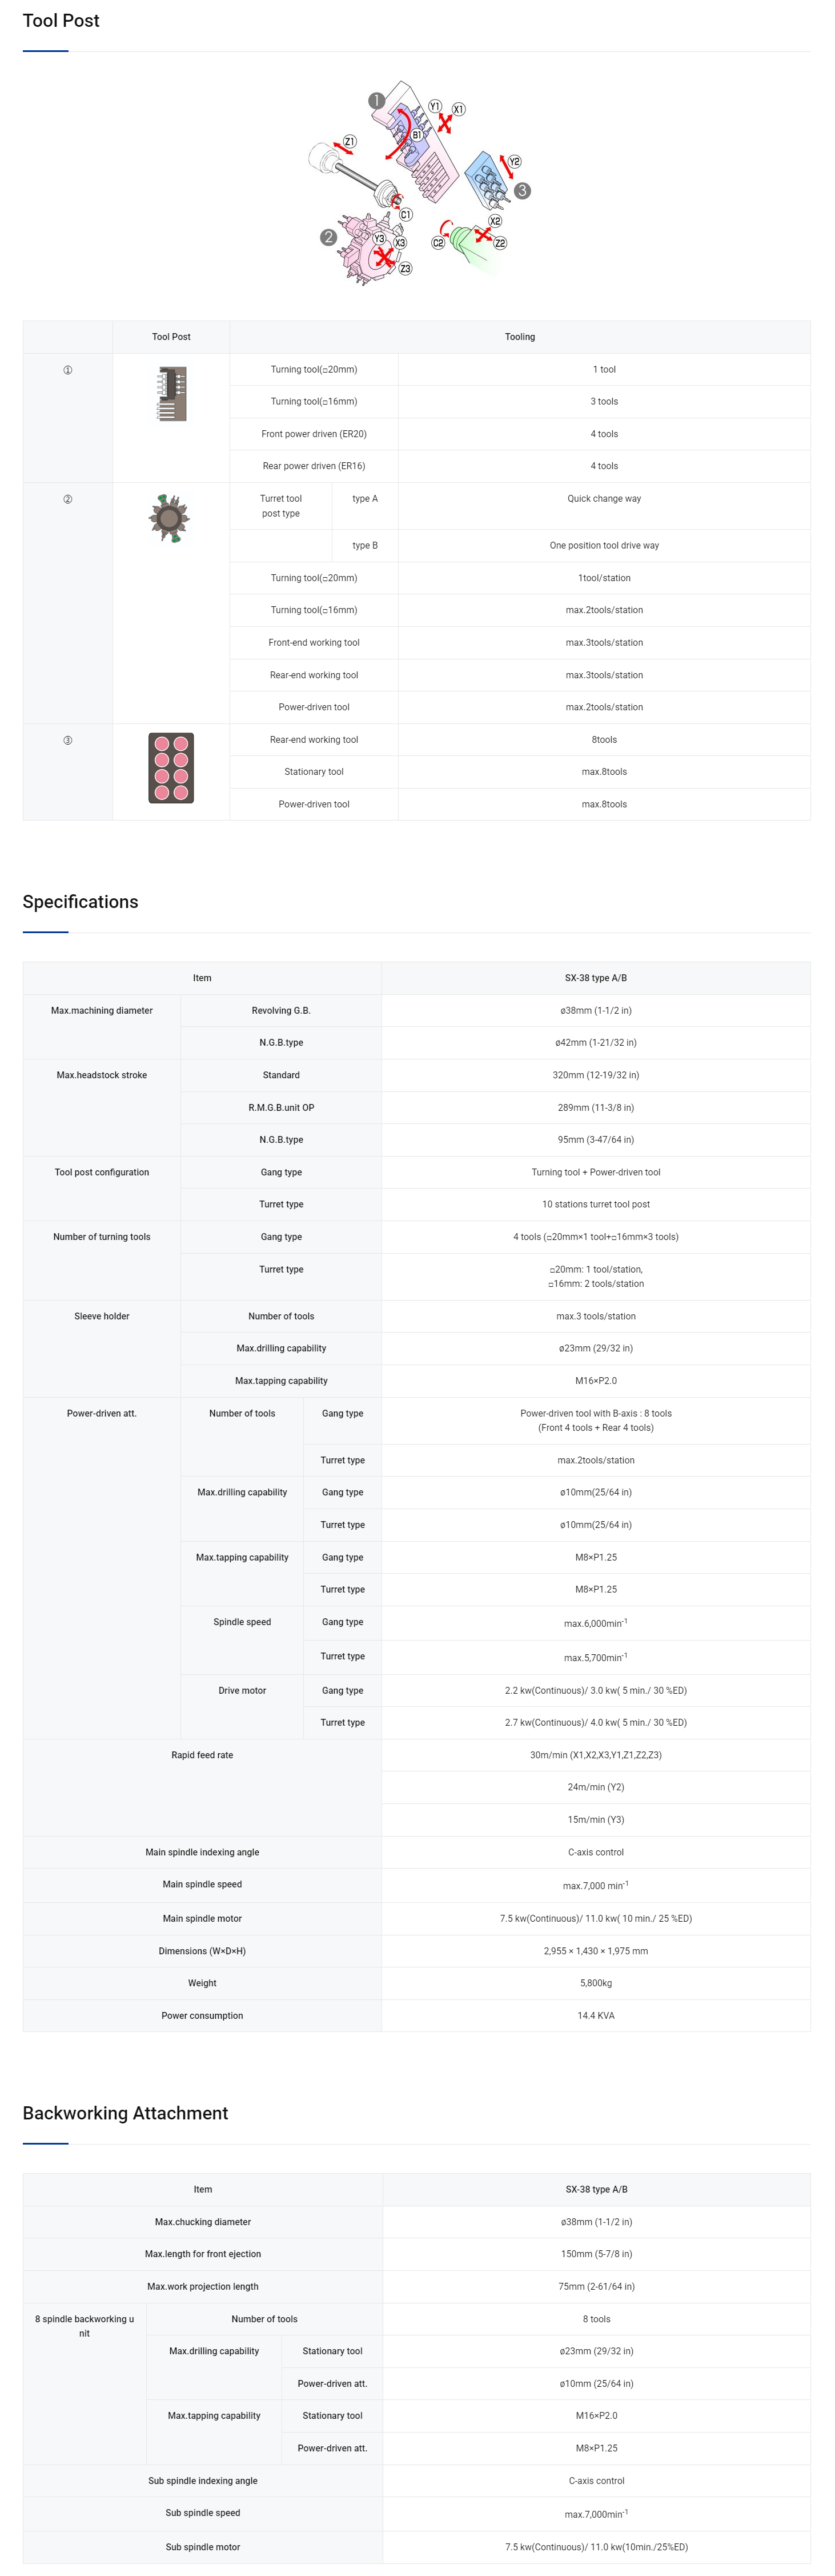Click the Tooling column header
835x2576 pixels.
pos(519,337)
